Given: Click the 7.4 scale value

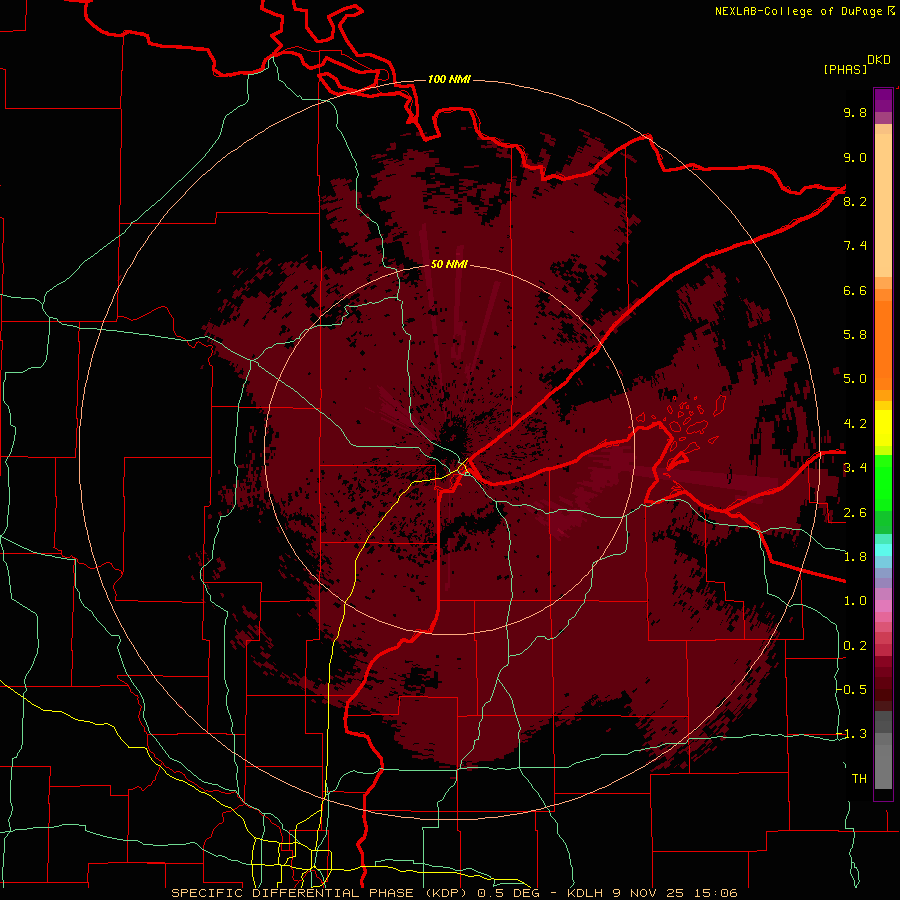Looking at the screenshot, I should [x=855, y=246].
